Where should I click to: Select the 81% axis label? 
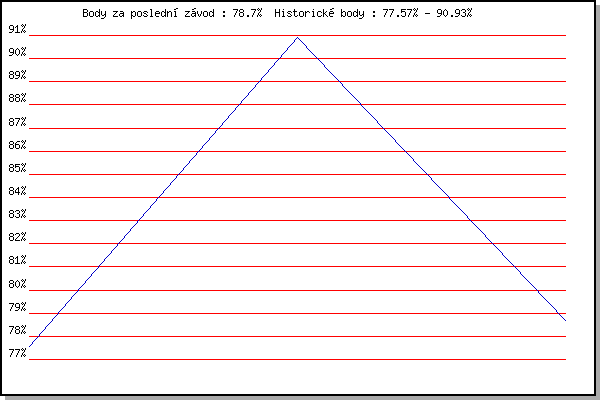tap(17, 260)
